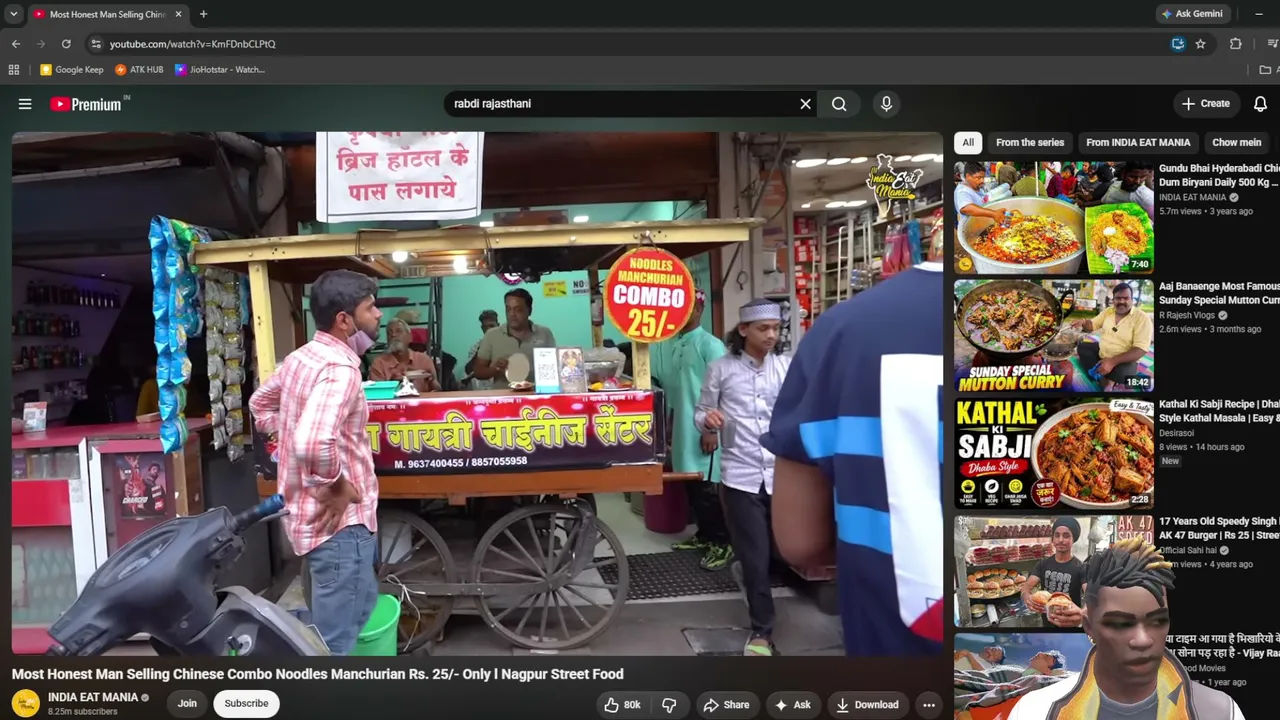Open Gundu Bhai Hyderabadi biryani video title
The width and height of the screenshot is (1280, 720).
[x=1219, y=175]
